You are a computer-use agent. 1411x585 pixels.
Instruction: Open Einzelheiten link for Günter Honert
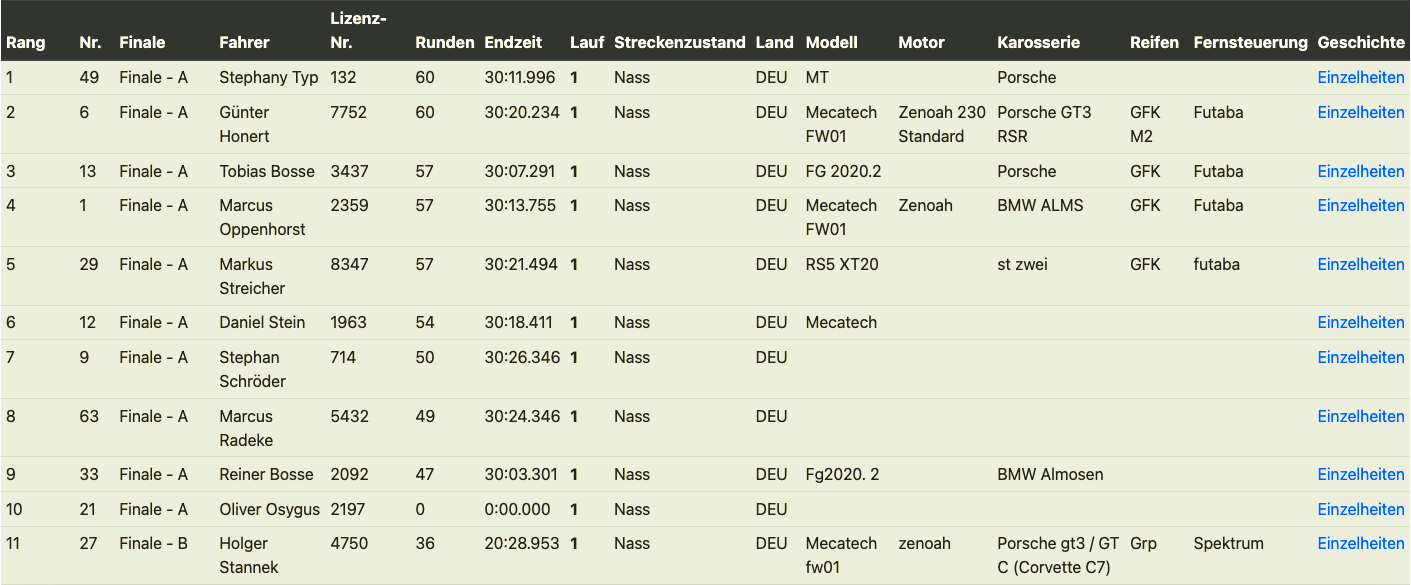(x=1361, y=112)
